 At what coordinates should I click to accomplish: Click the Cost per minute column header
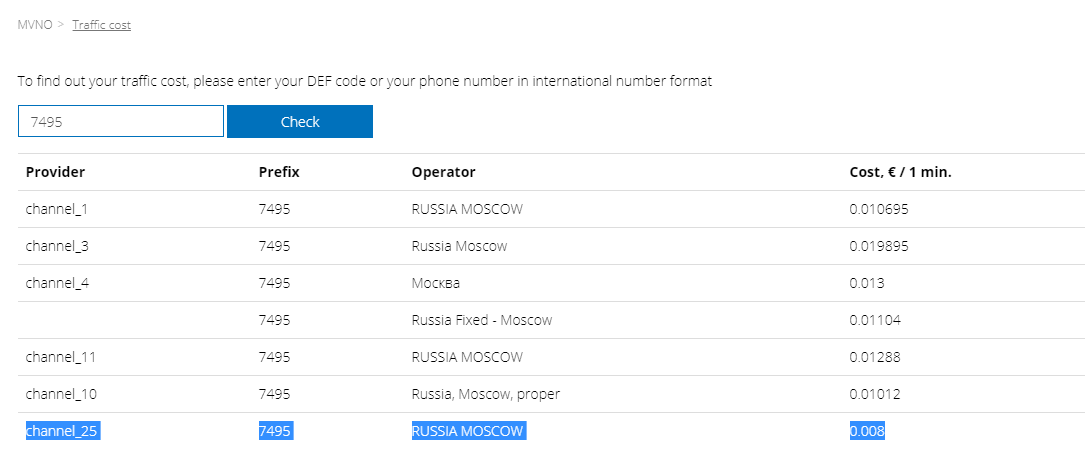tap(900, 172)
